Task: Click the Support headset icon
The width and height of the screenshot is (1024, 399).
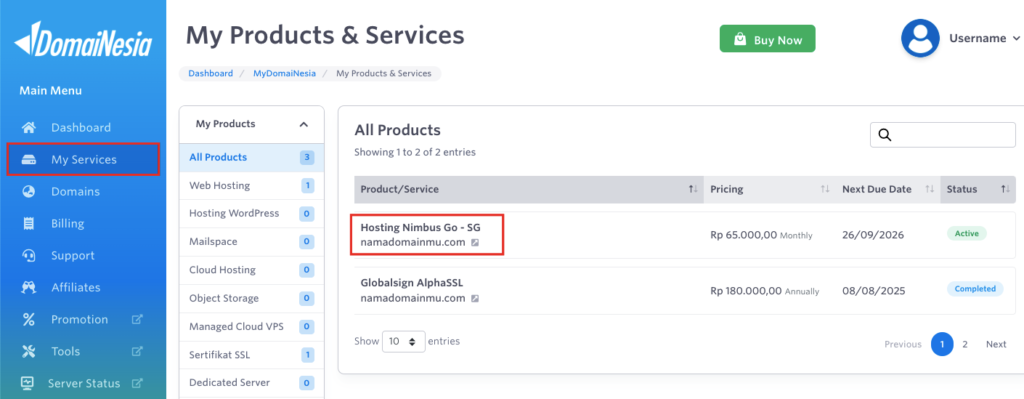Action: (28, 255)
